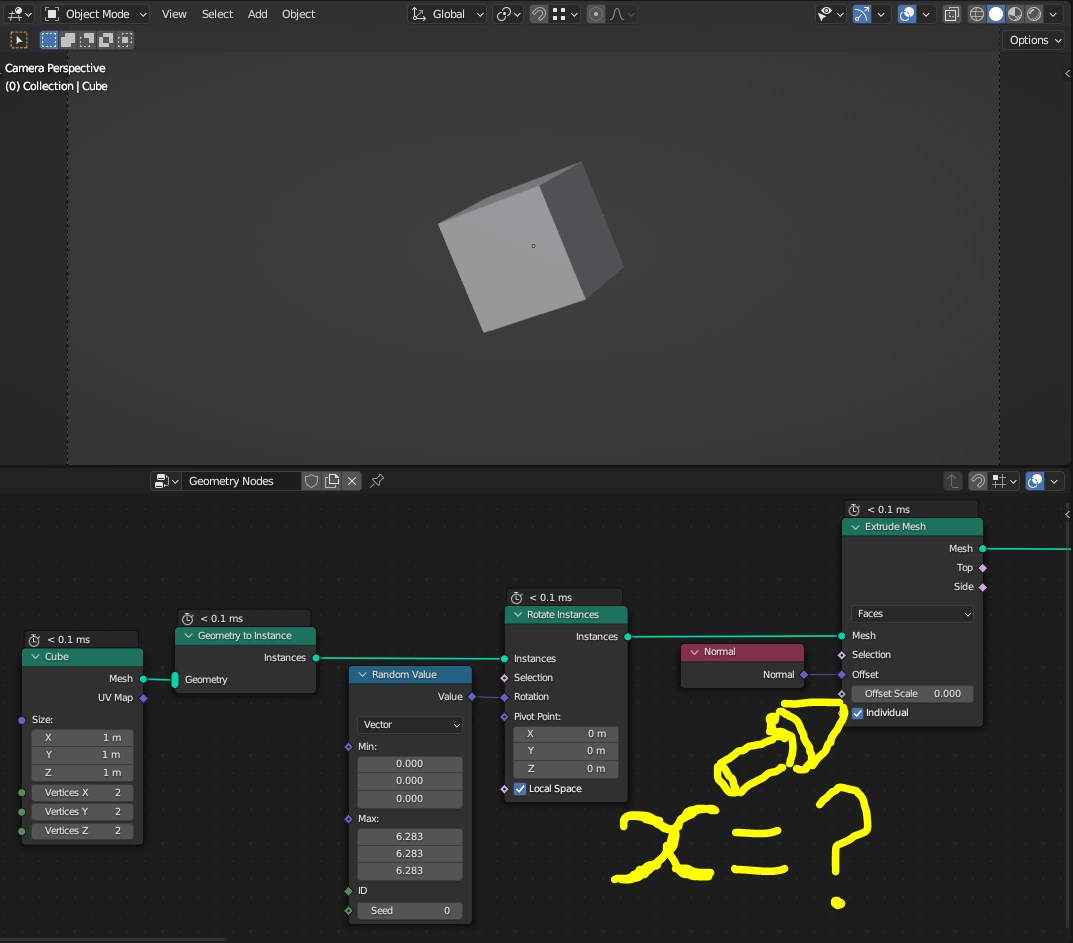The image size is (1073, 943).
Task: Open object visibility and selectability menu
Action: 830,14
